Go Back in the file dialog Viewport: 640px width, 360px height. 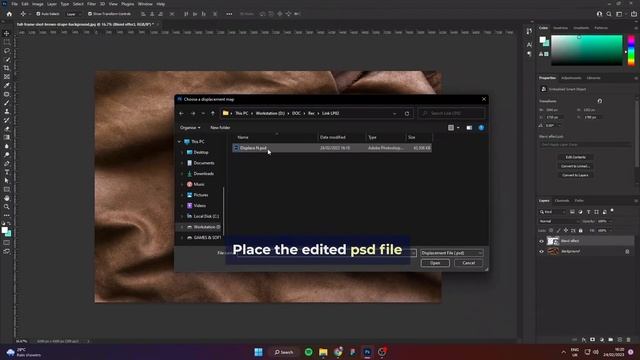click(181, 113)
